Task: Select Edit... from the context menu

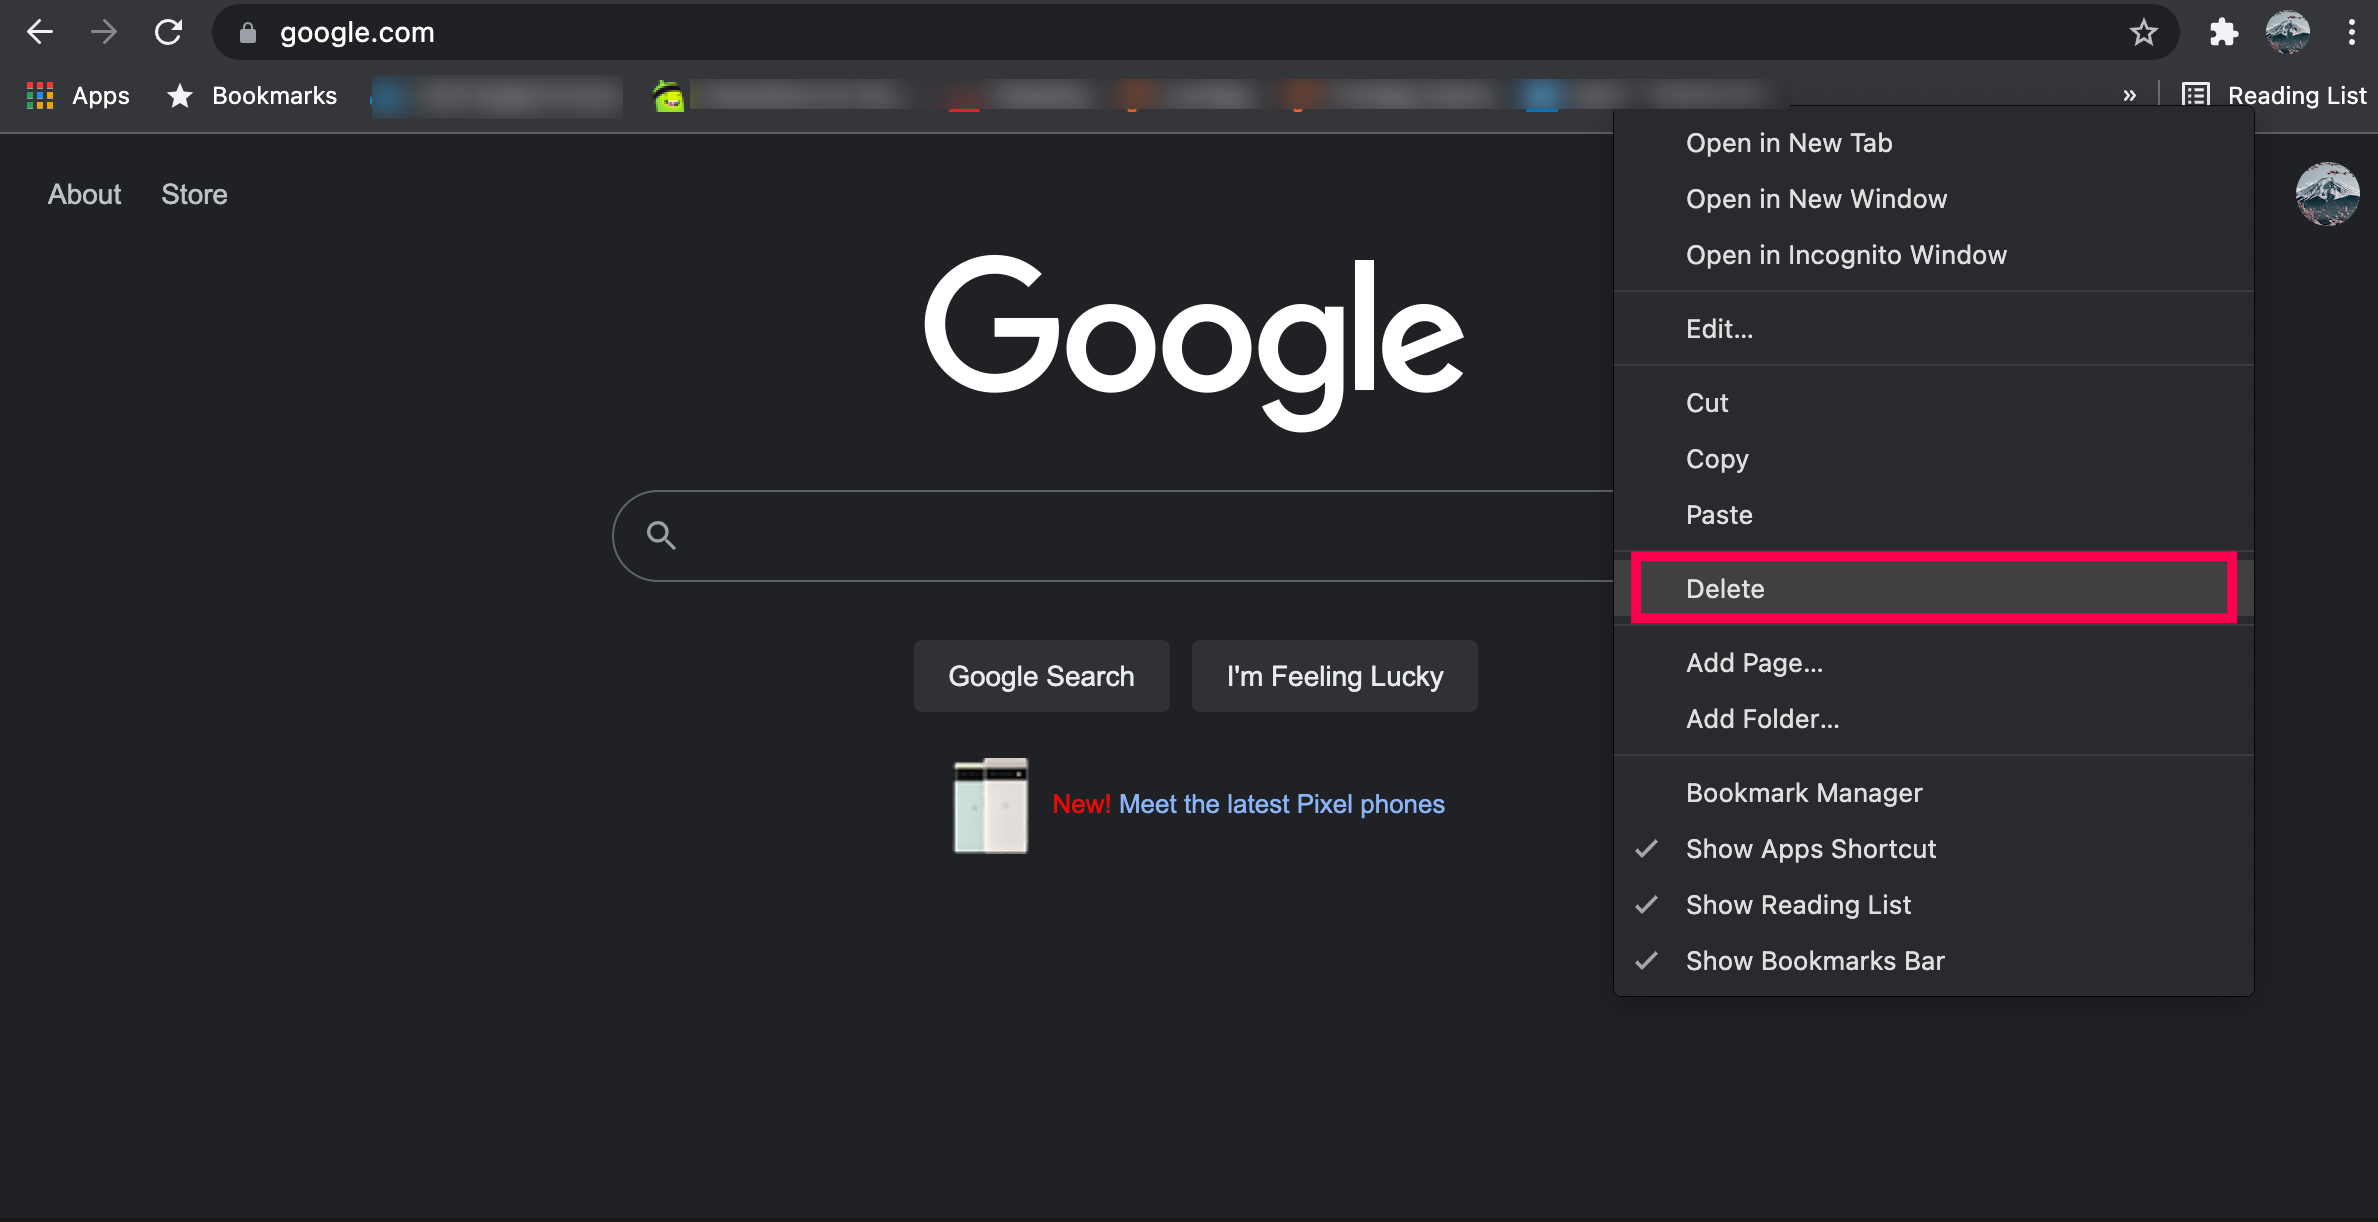Action: point(1933,329)
